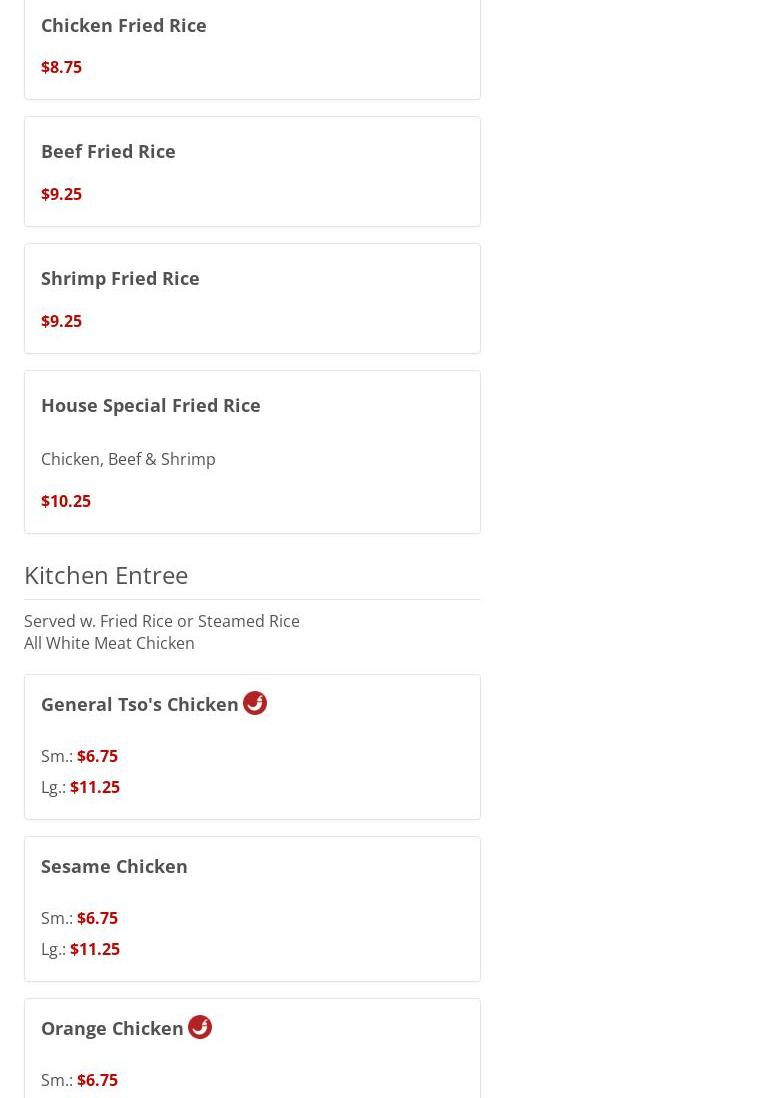Click the $8.75 Chicken Fried Rice price
Image resolution: width=770 pixels, height=1098 pixels.
click(x=62, y=67)
